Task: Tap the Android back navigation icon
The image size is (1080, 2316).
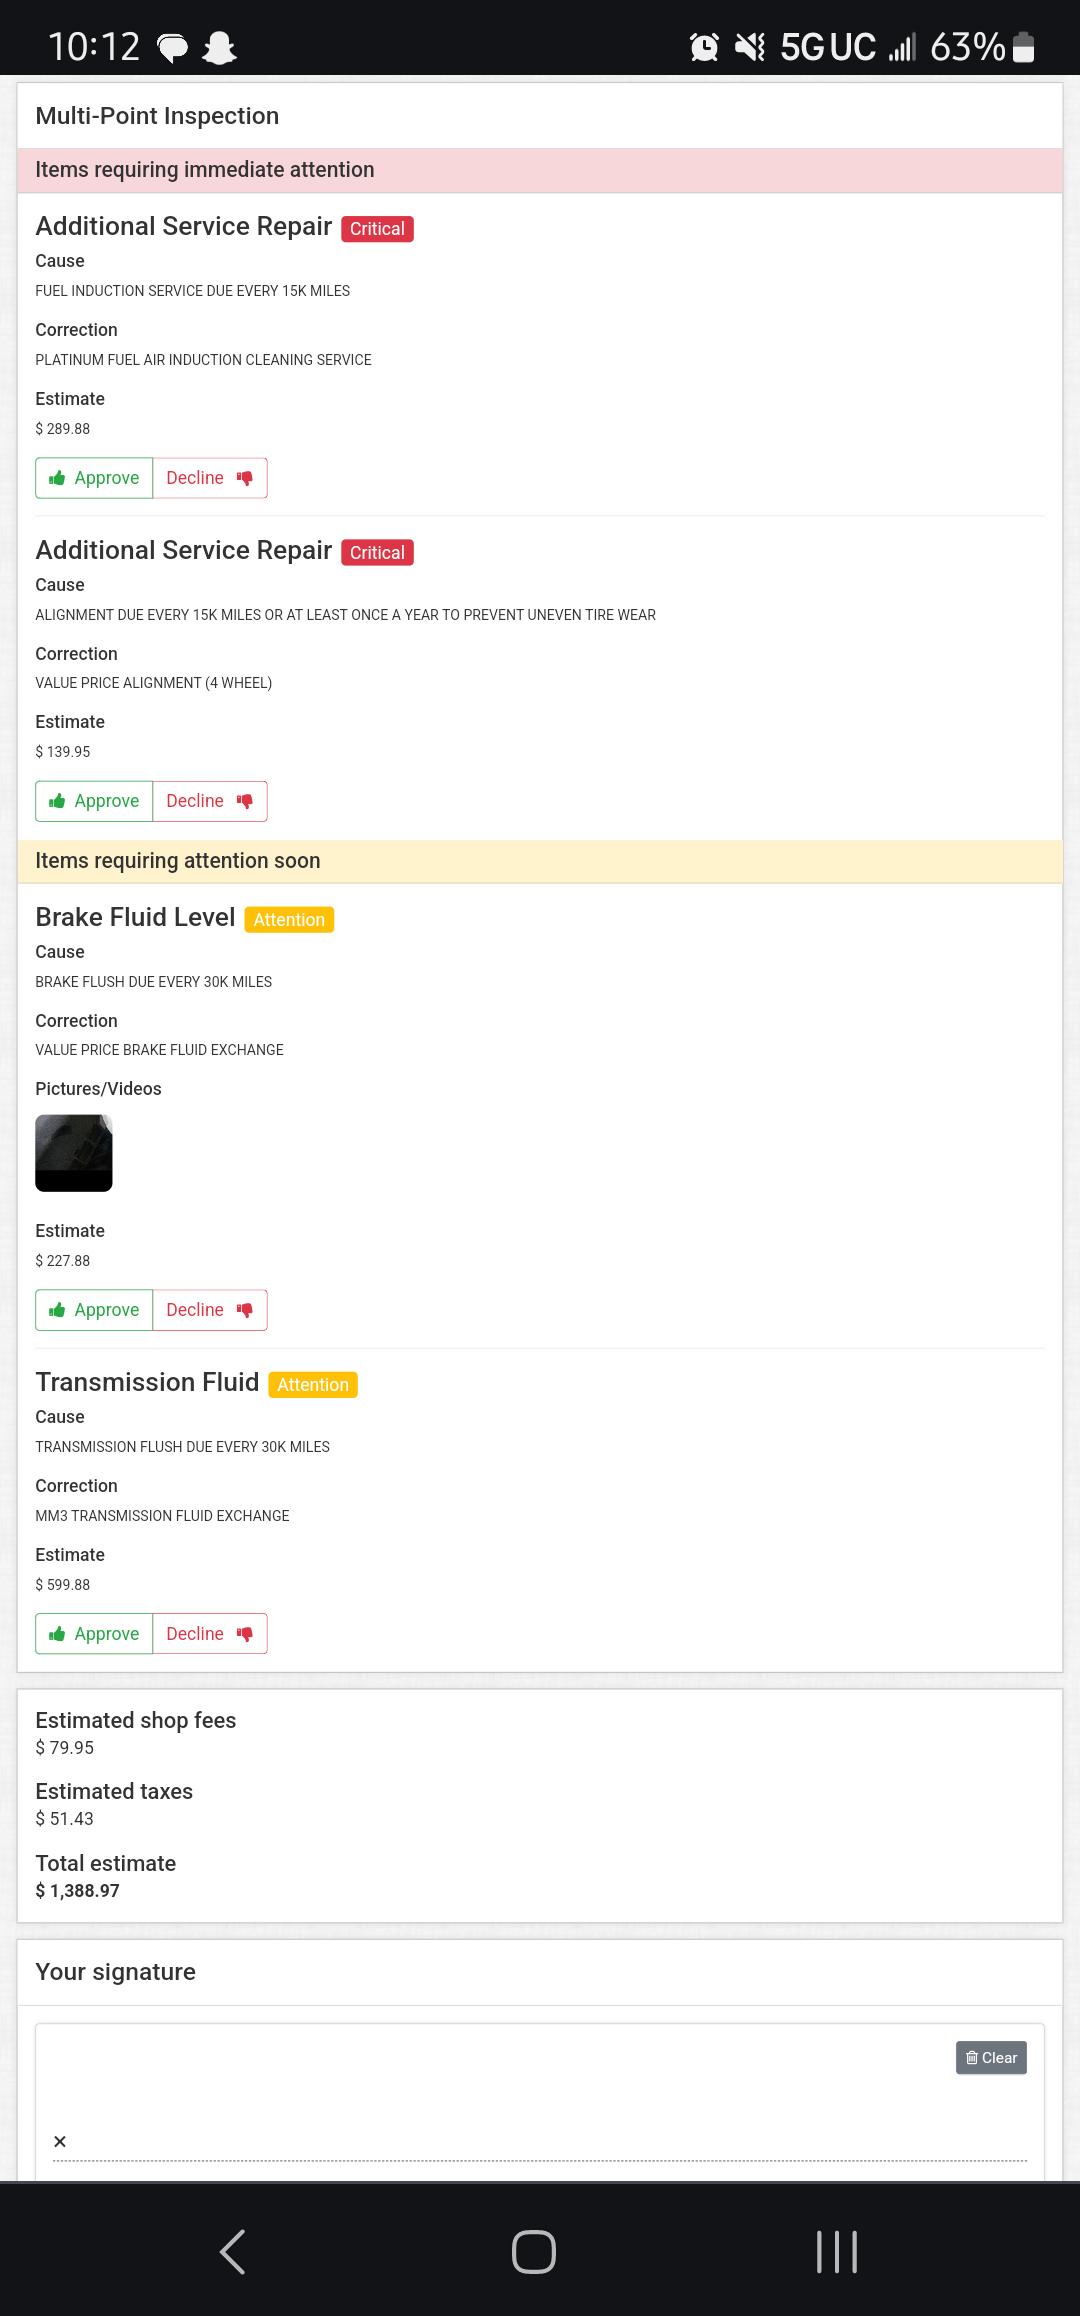Action: [232, 2252]
